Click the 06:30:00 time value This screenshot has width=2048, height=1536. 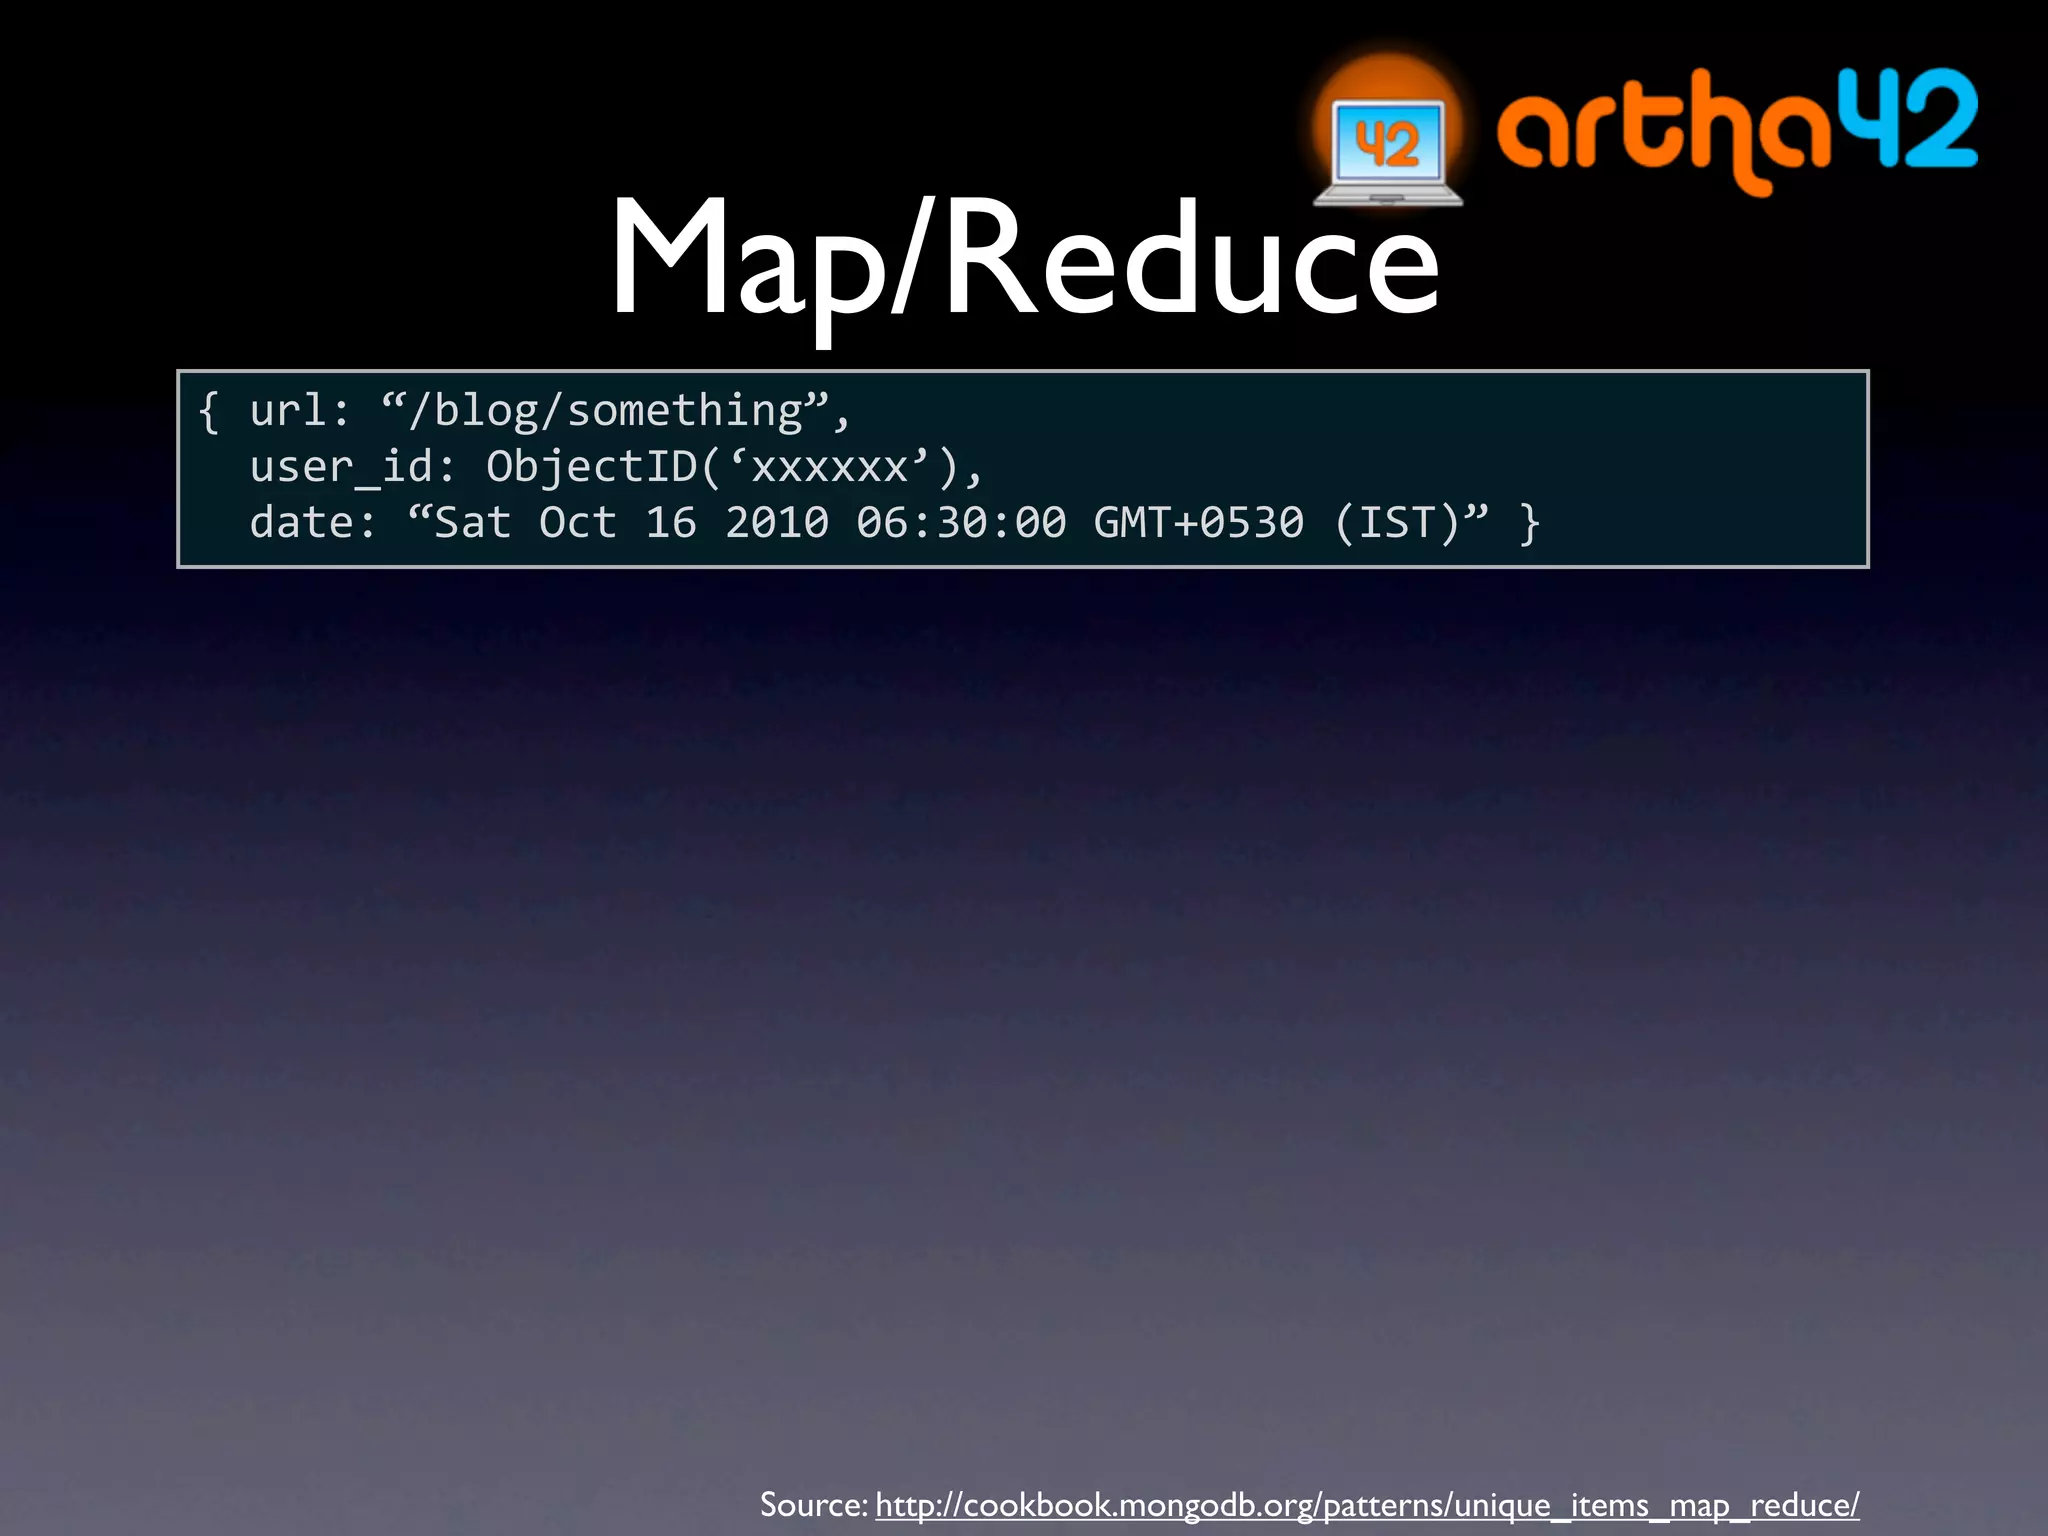[961, 523]
